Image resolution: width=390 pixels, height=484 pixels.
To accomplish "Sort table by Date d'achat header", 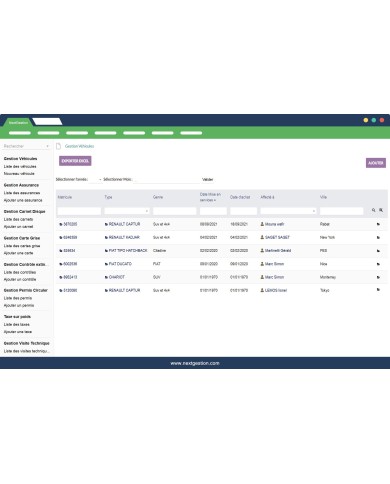I will [x=240, y=197].
